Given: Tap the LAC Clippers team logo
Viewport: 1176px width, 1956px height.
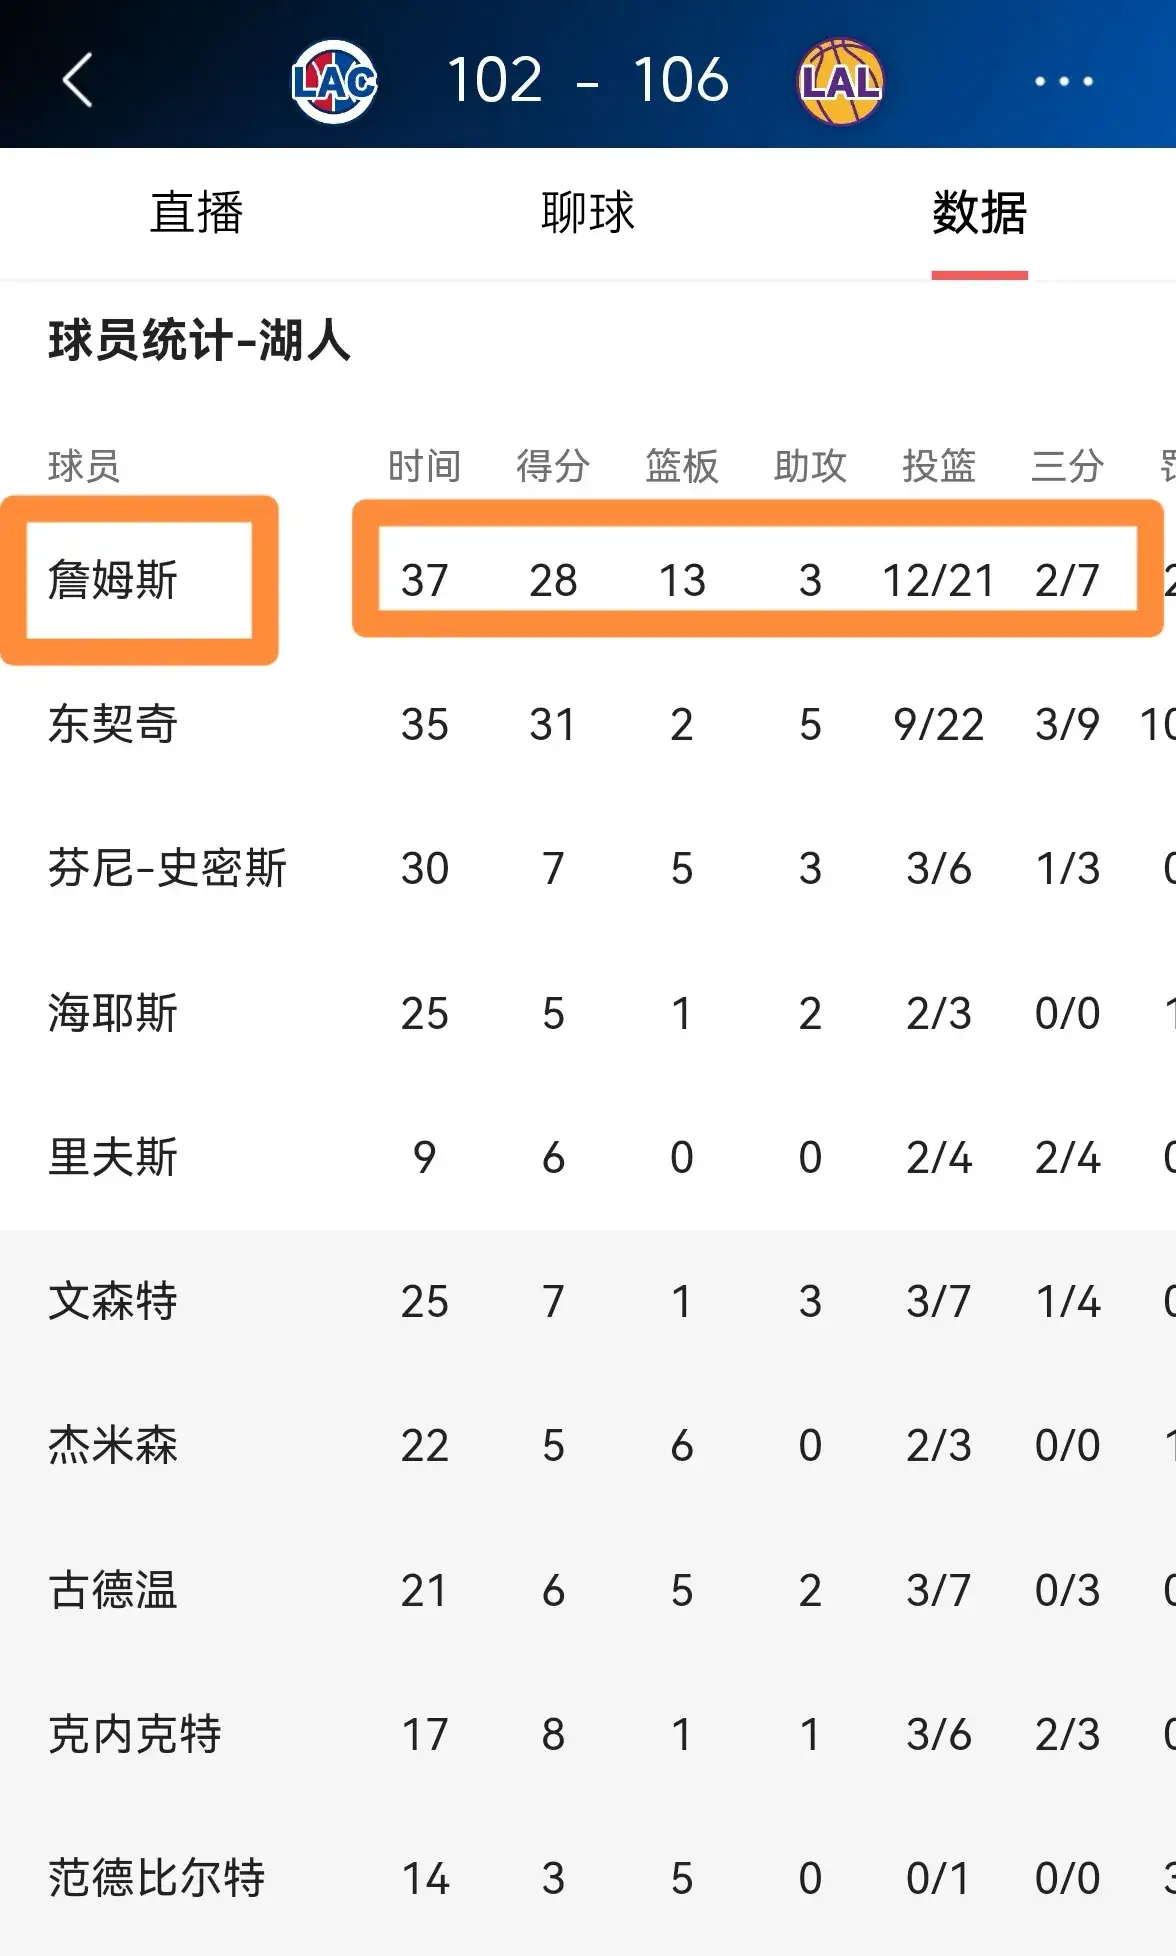Looking at the screenshot, I should 333,80.
